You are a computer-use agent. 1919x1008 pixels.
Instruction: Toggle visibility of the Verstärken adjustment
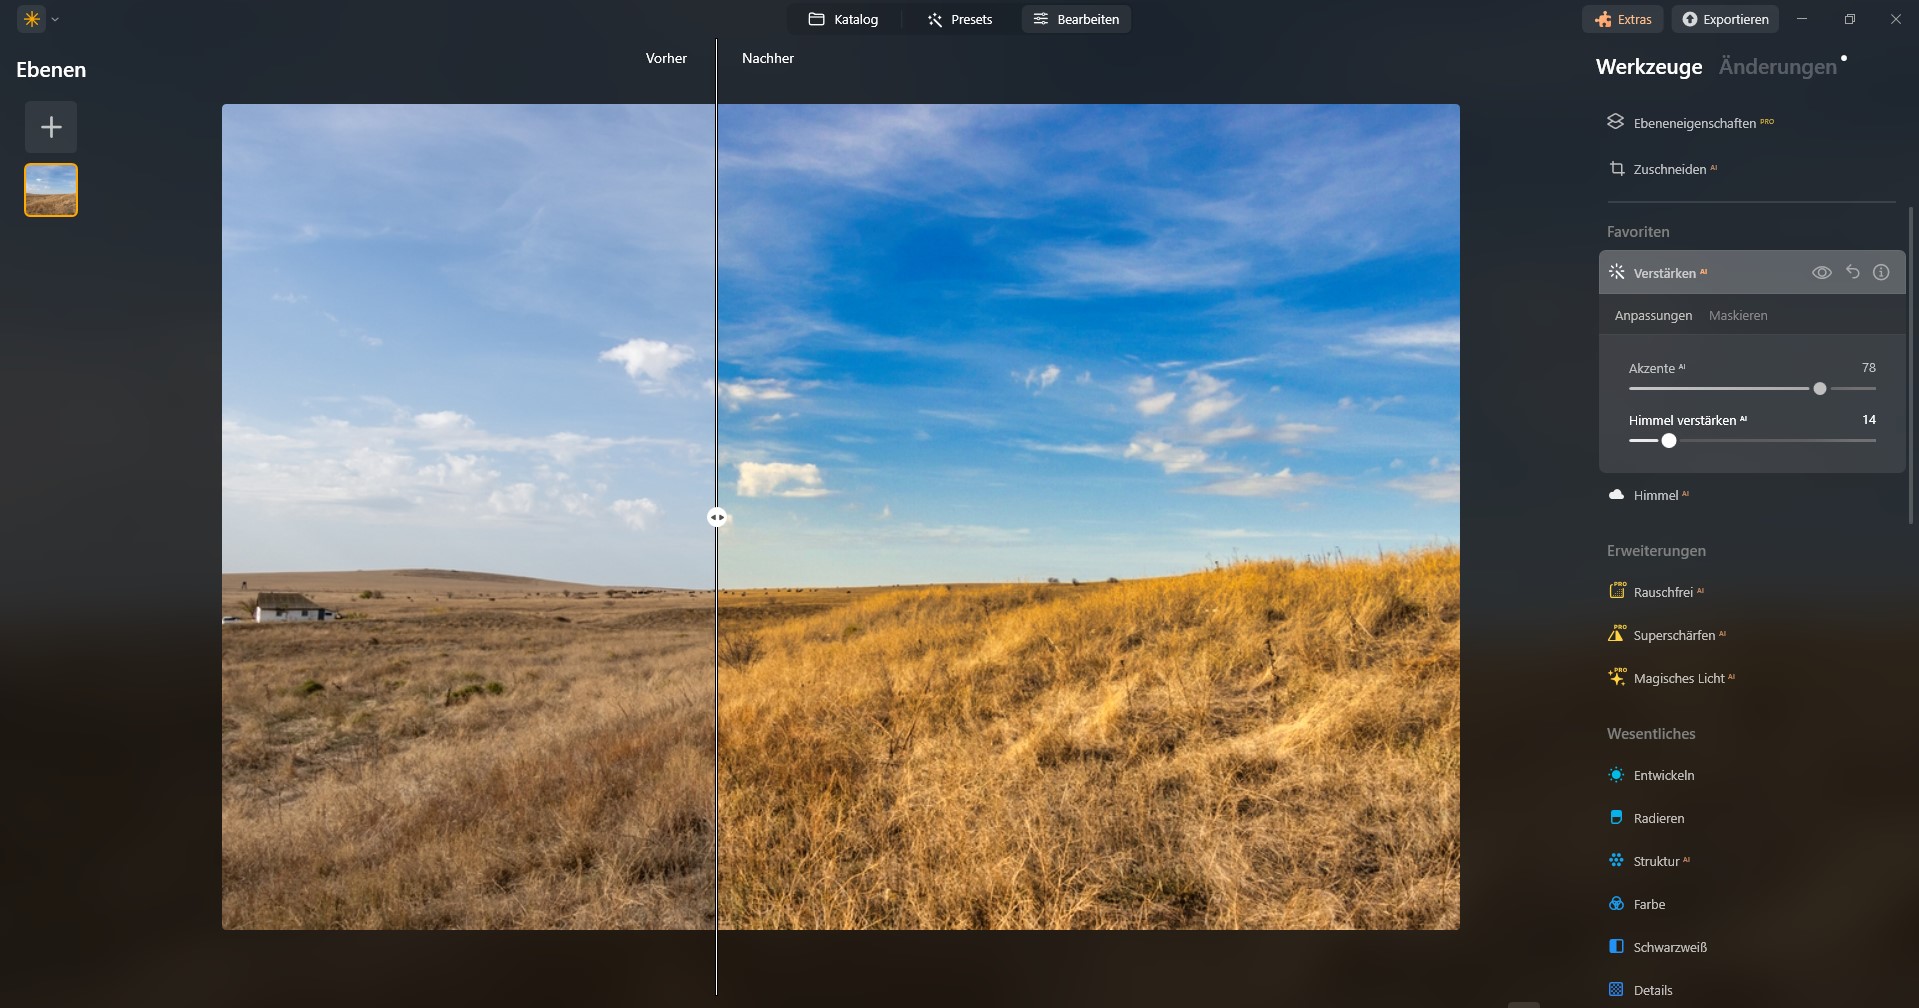click(1822, 271)
